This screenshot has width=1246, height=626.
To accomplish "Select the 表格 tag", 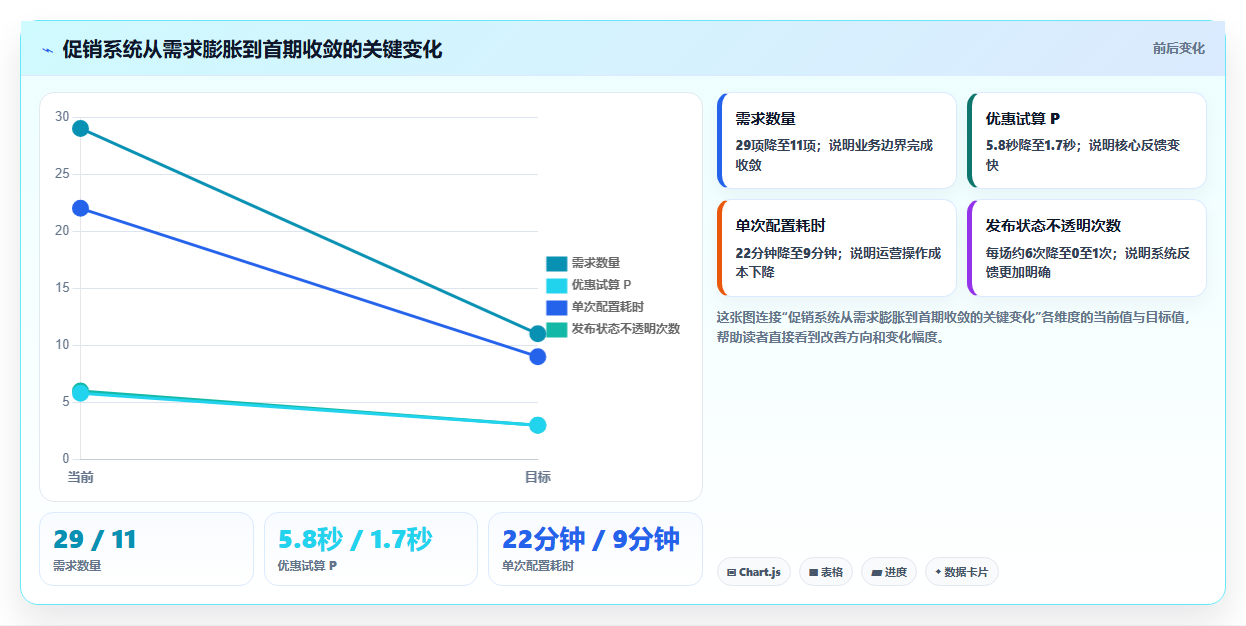I will click(826, 572).
